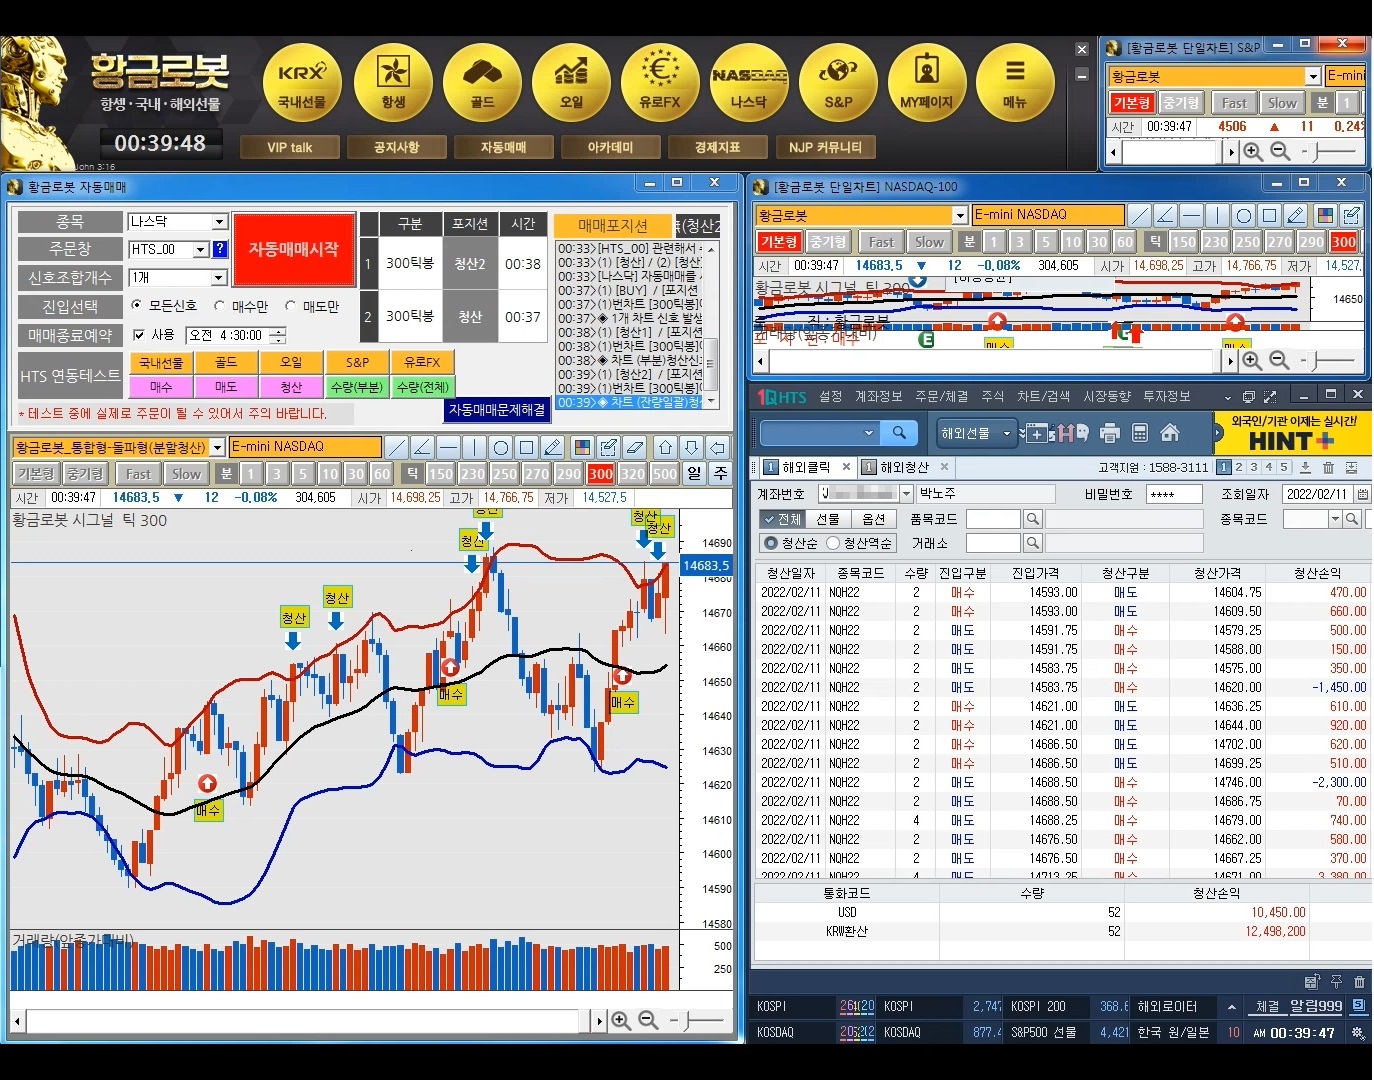Viewport: 1374px width, 1080px height.
Task: Select 매수만 radio option
Action: tap(219, 305)
